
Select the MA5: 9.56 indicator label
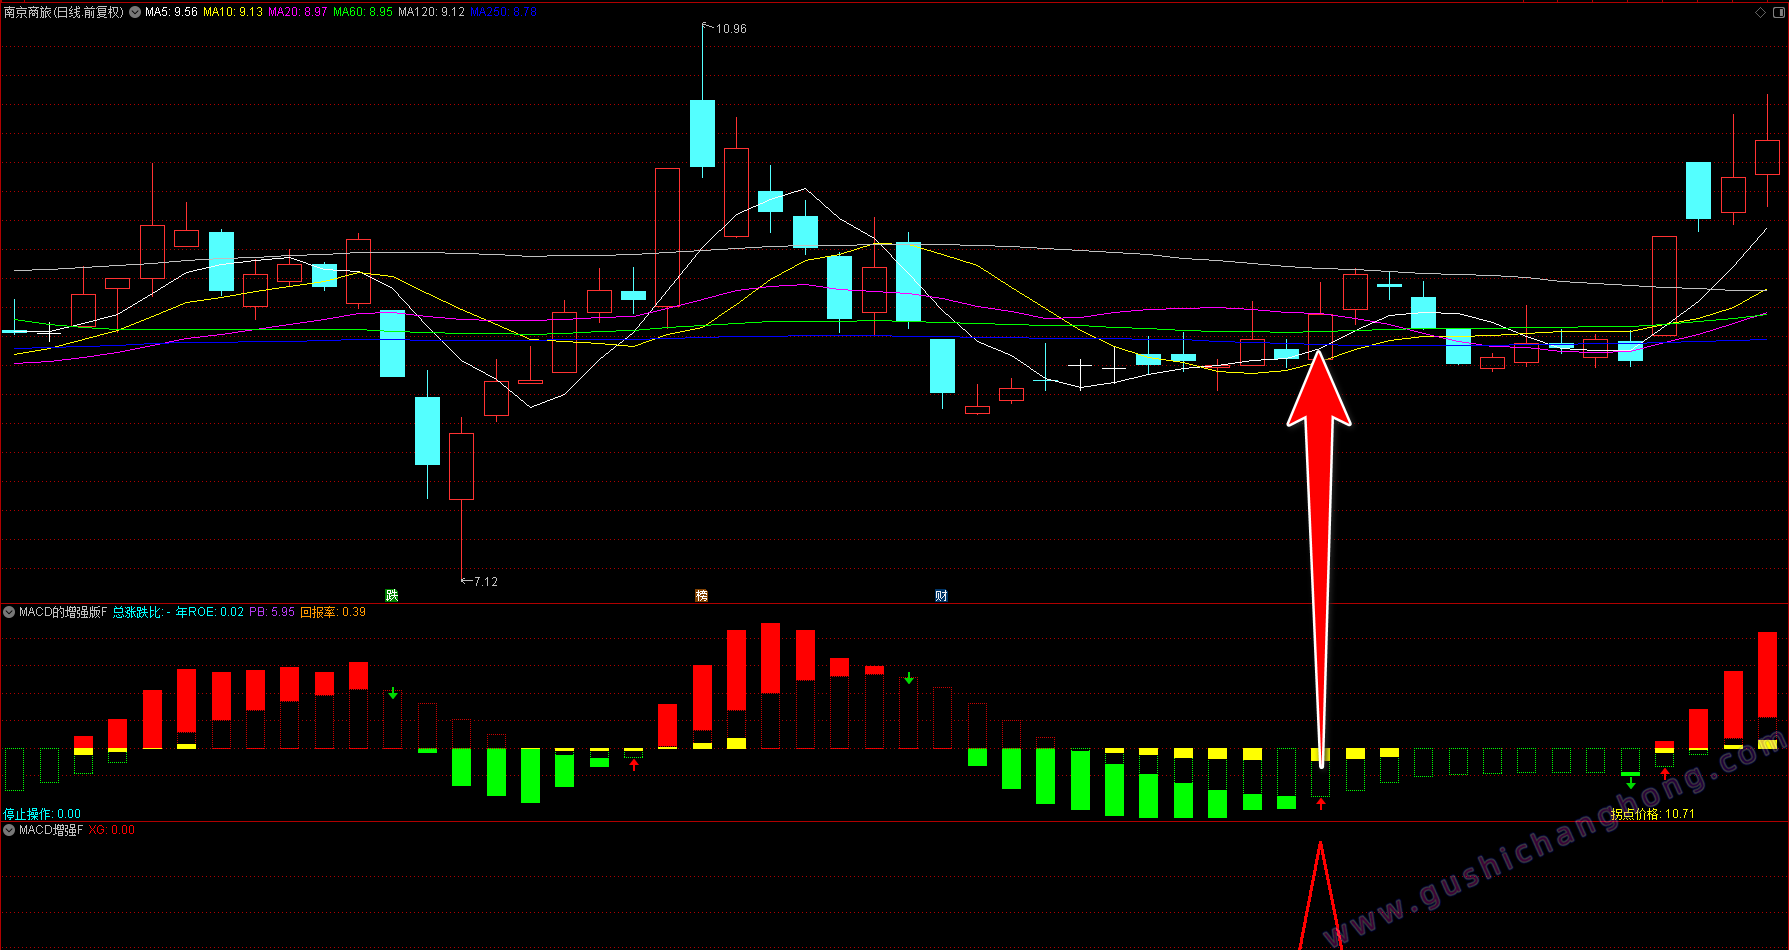(171, 12)
